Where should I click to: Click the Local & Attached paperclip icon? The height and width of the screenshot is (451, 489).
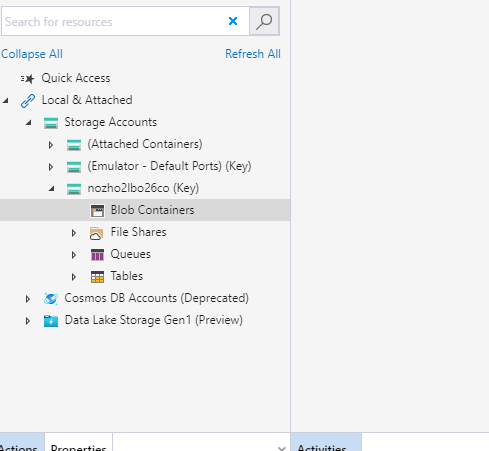click(28, 101)
